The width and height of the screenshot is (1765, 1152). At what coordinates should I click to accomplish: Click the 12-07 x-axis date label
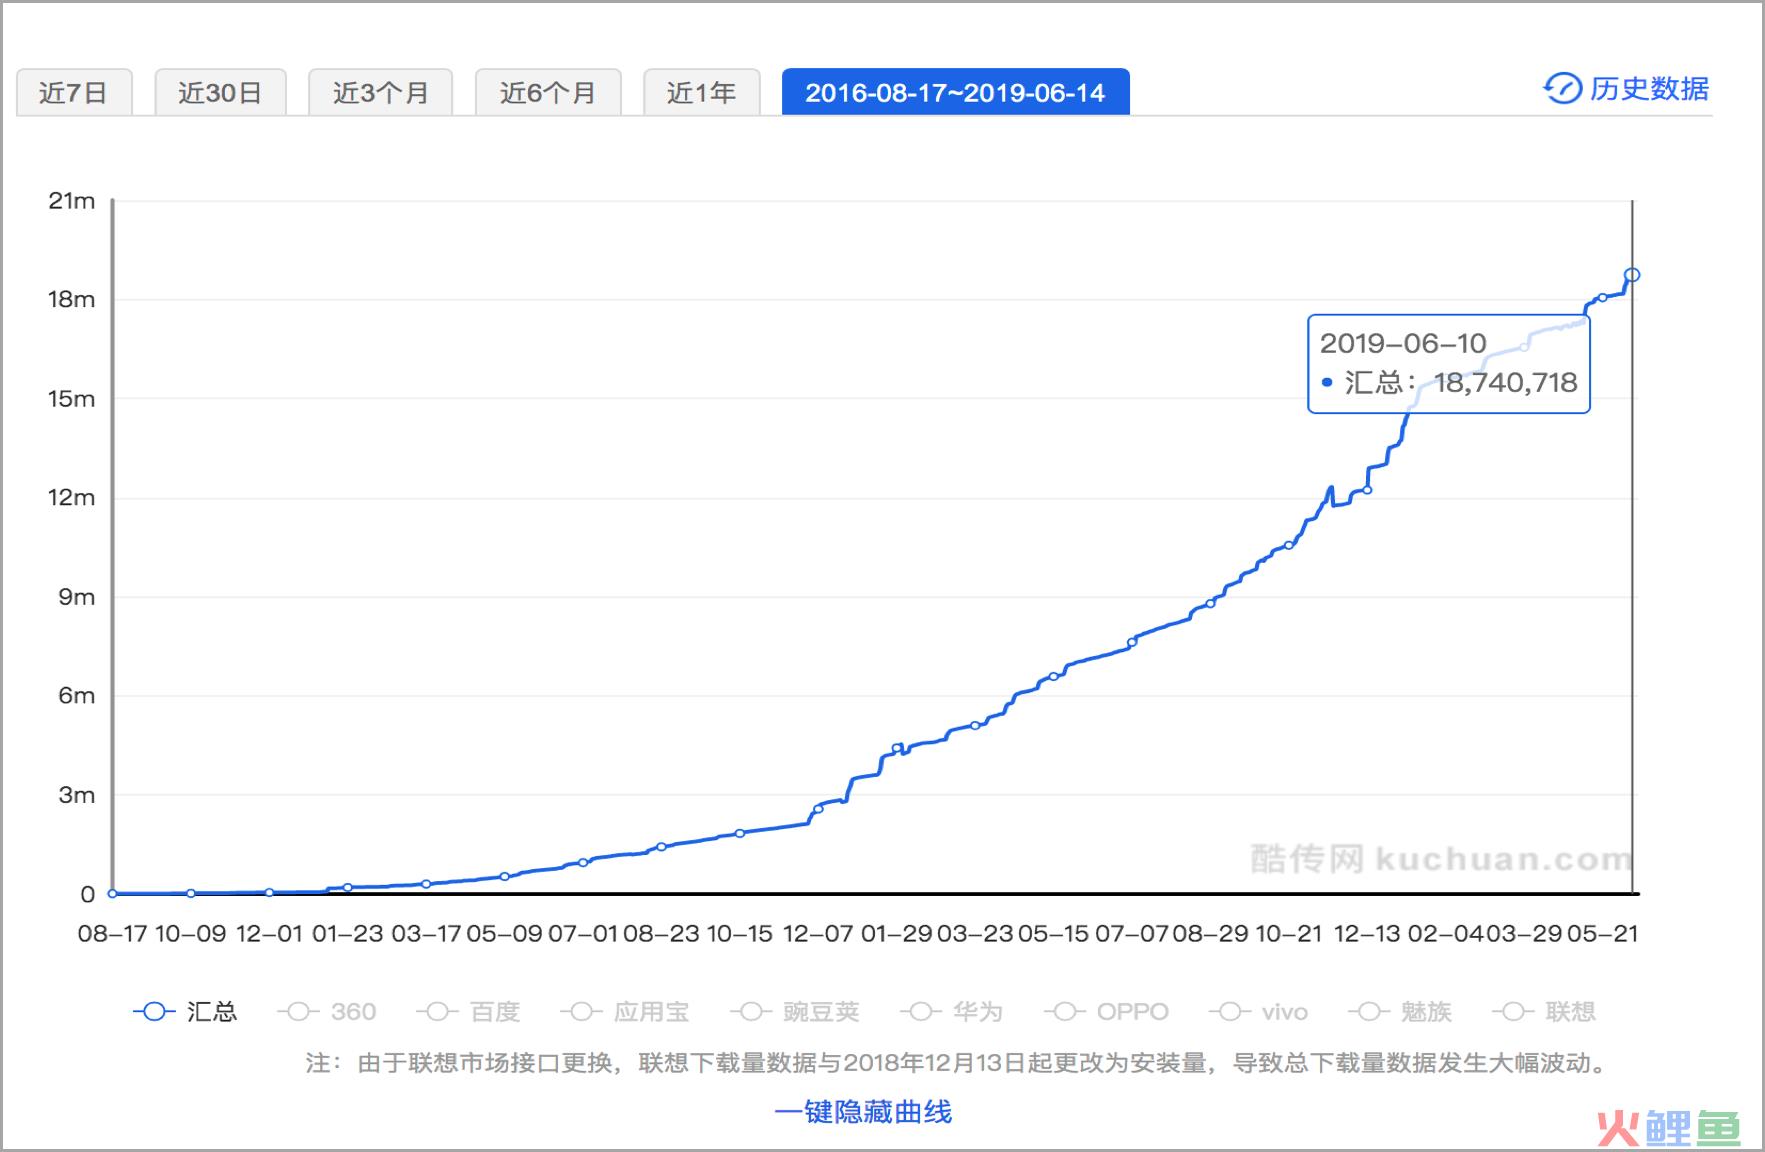click(x=818, y=934)
